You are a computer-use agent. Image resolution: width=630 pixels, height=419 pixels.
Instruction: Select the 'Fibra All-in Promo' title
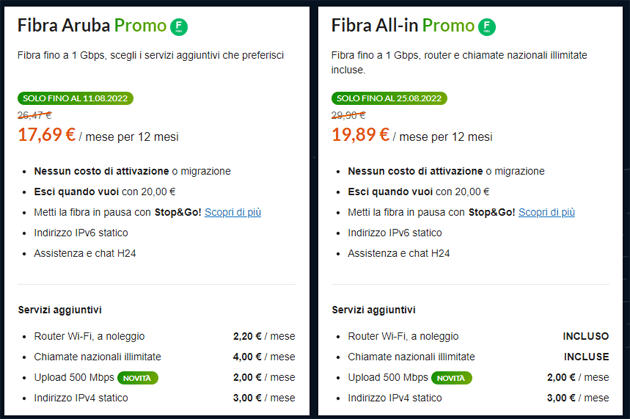pyautogui.click(x=398, y=25)
